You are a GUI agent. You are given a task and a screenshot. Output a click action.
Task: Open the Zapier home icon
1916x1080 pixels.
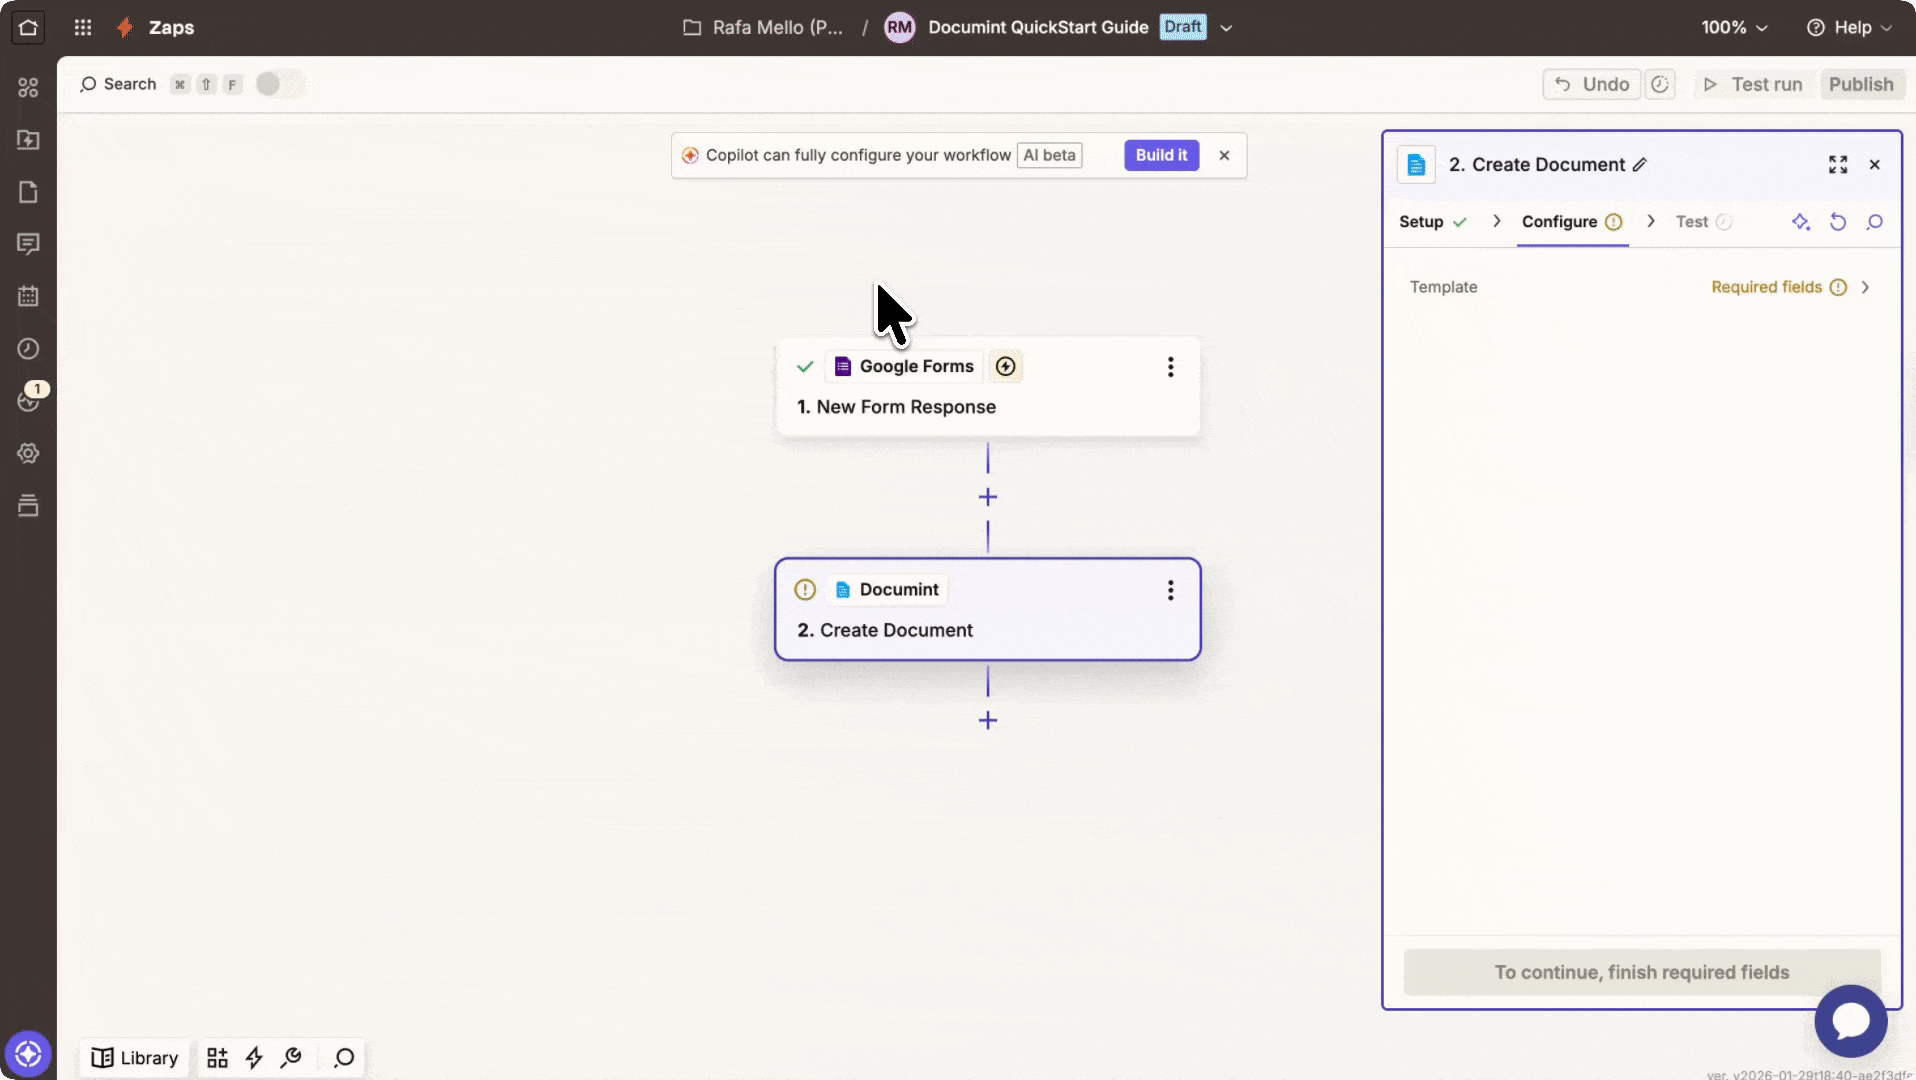(28, 28)
